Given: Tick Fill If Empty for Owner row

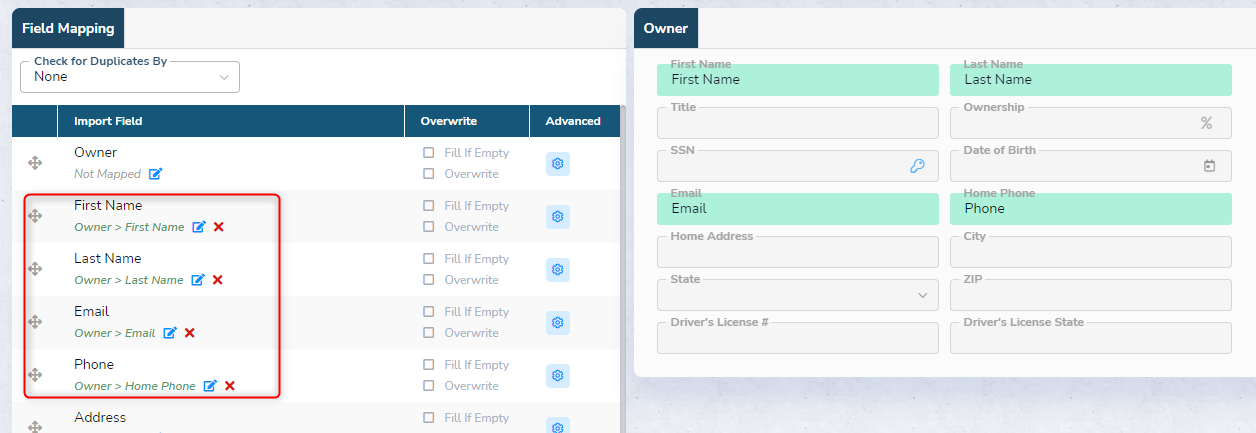Looking at the screenshot, I should (428, 153).
